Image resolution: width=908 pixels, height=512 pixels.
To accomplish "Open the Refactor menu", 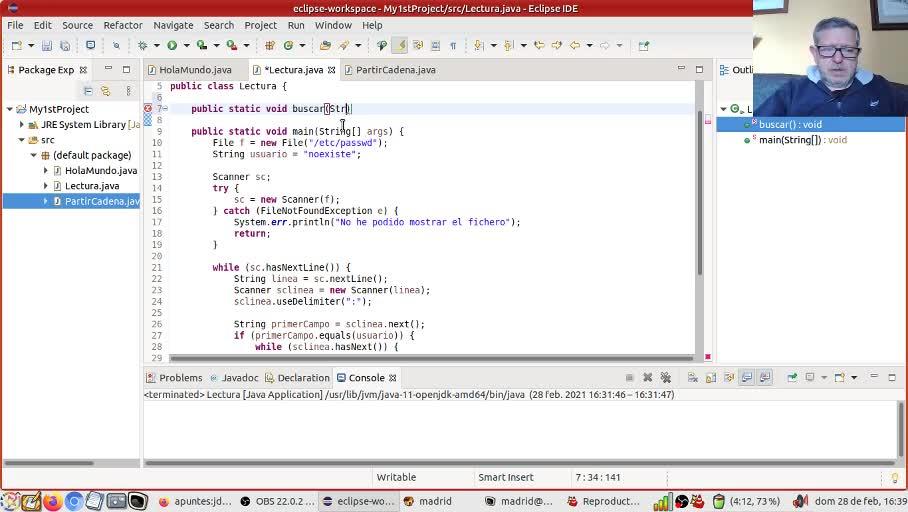I will (x=122, y=25).
